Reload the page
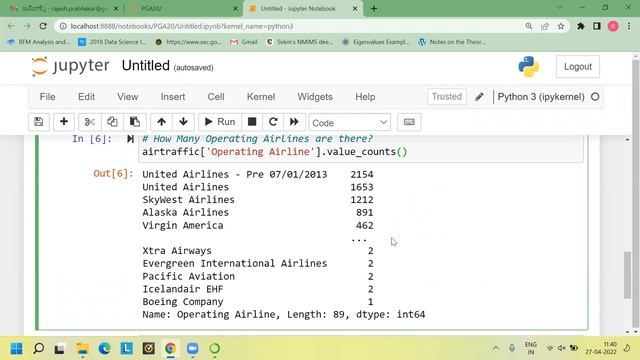Image resolution: width=640 pixels, height=360 pixels. coord(43,26)
